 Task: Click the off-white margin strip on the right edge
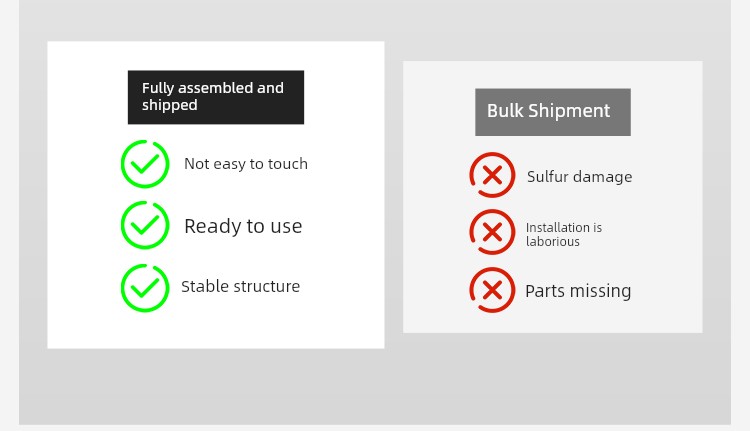coord(740,215)
